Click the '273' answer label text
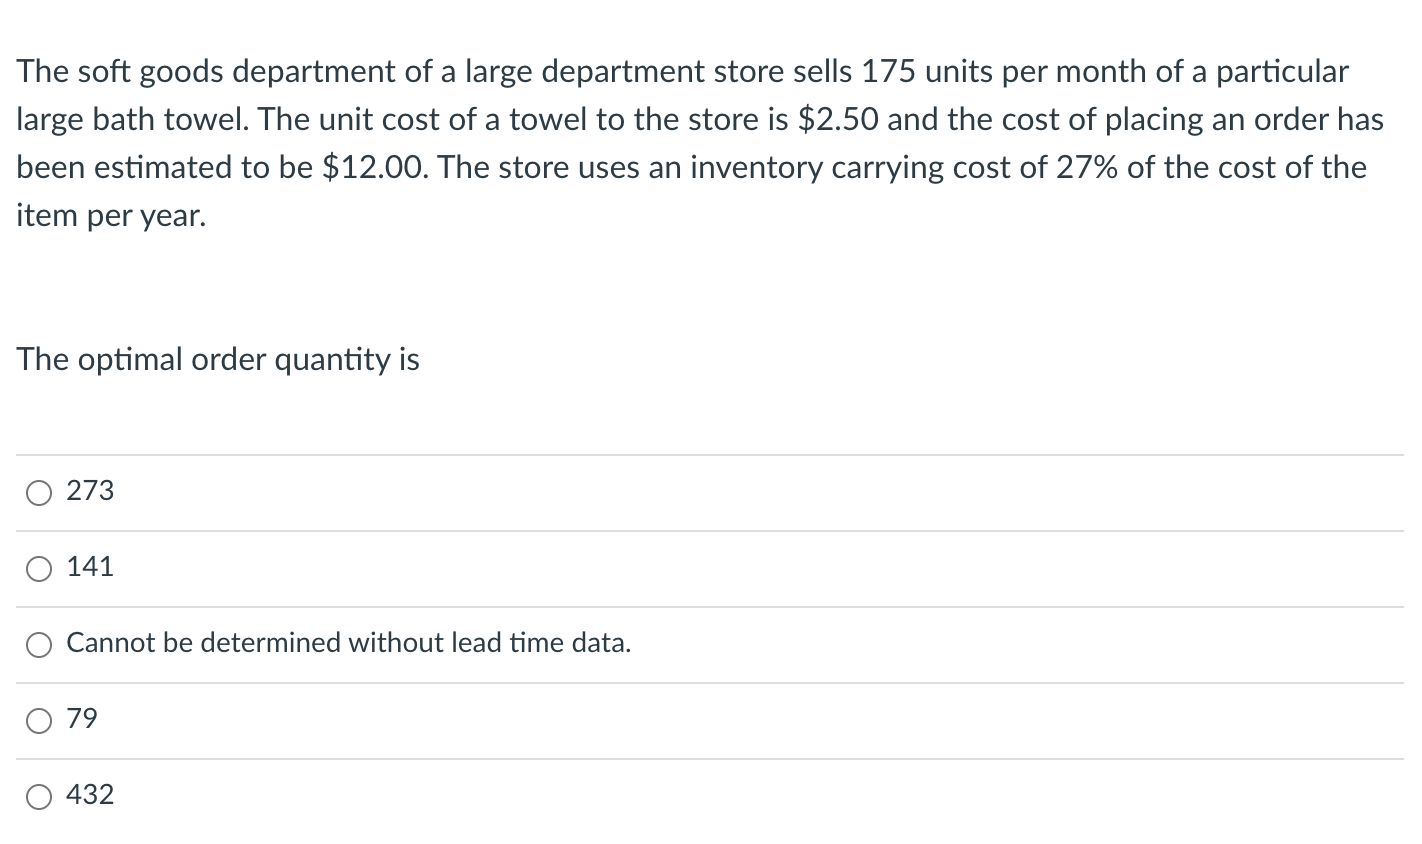 coord(90,491)
